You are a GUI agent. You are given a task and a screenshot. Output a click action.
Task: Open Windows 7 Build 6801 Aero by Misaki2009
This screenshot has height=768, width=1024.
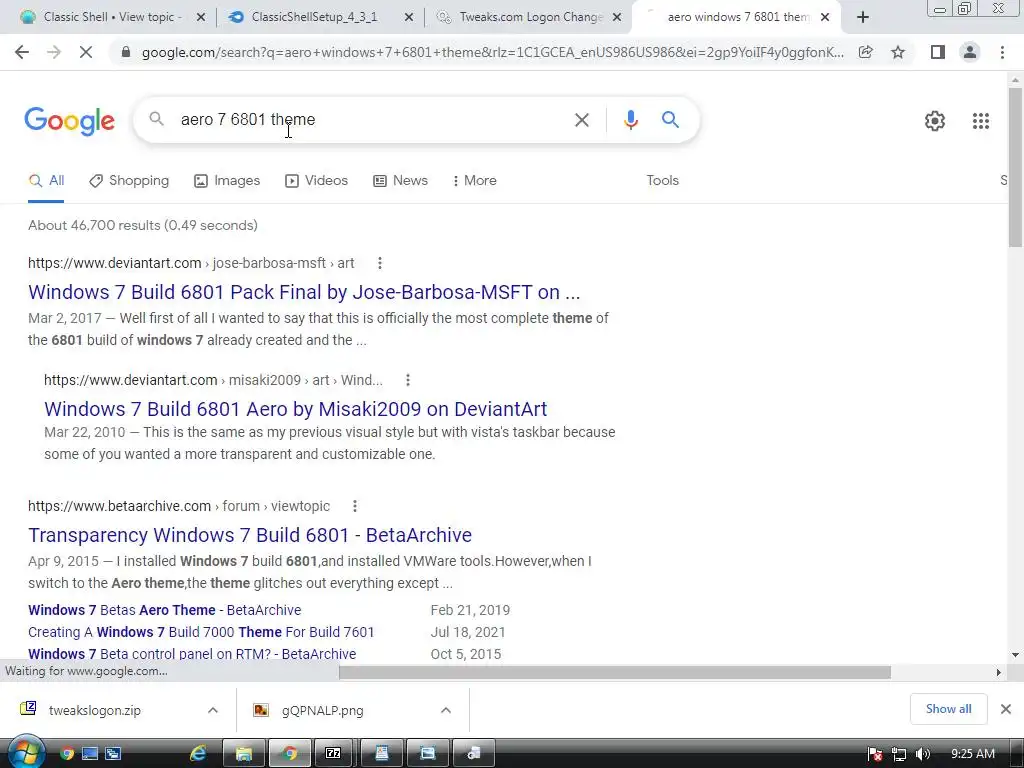(x=296, y=409)
